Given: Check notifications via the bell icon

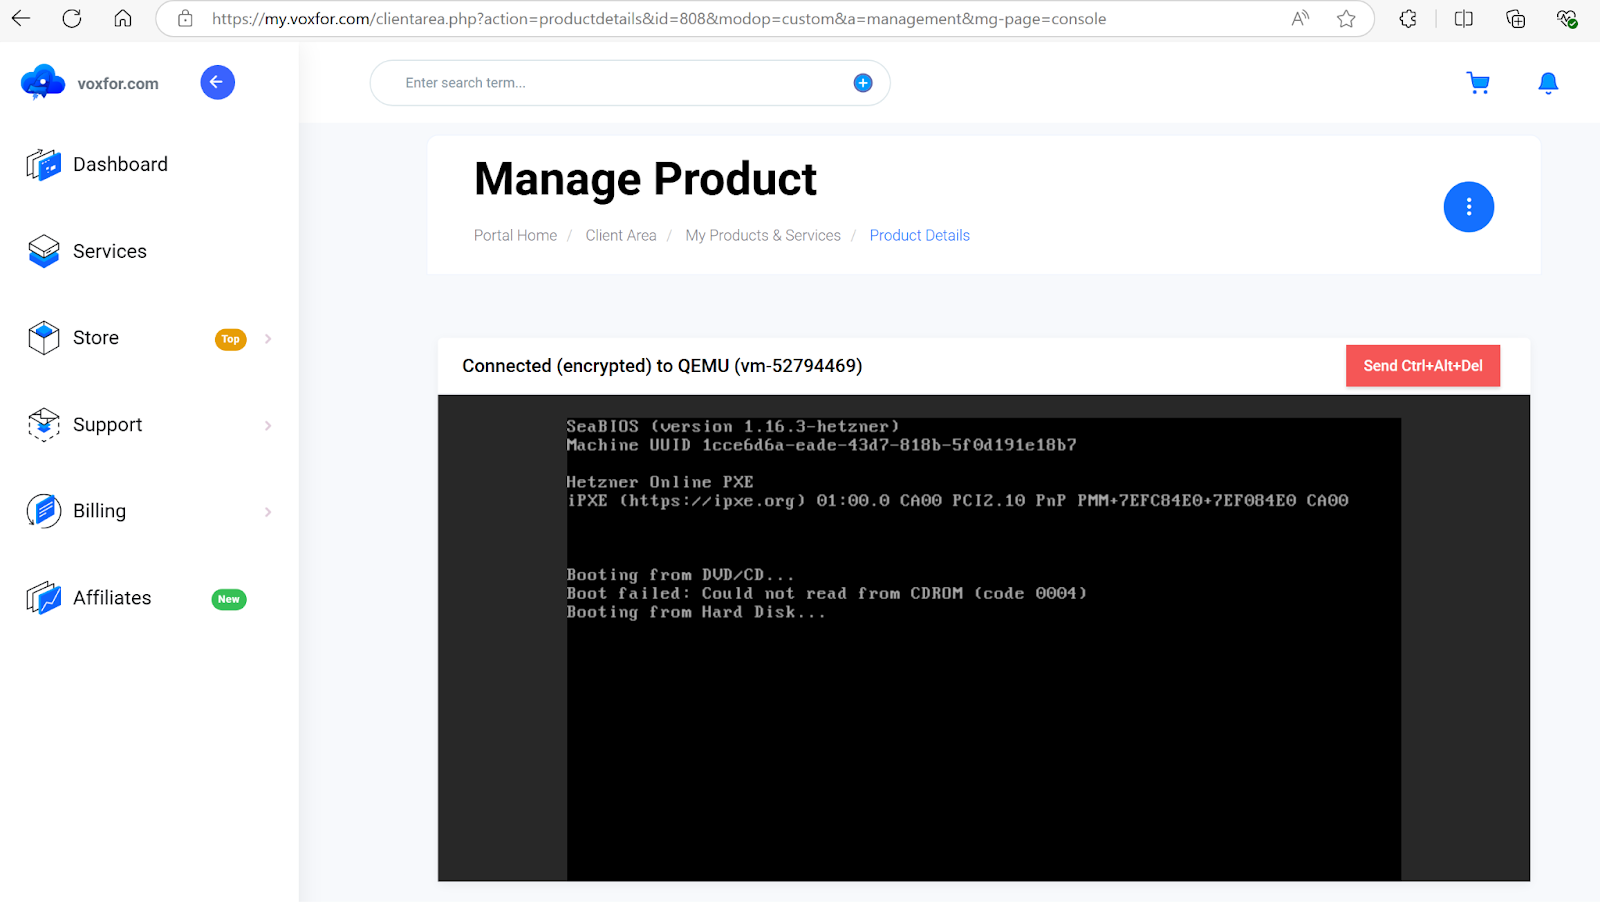Looking at the screenshot, I should [x=1547, y=83].
